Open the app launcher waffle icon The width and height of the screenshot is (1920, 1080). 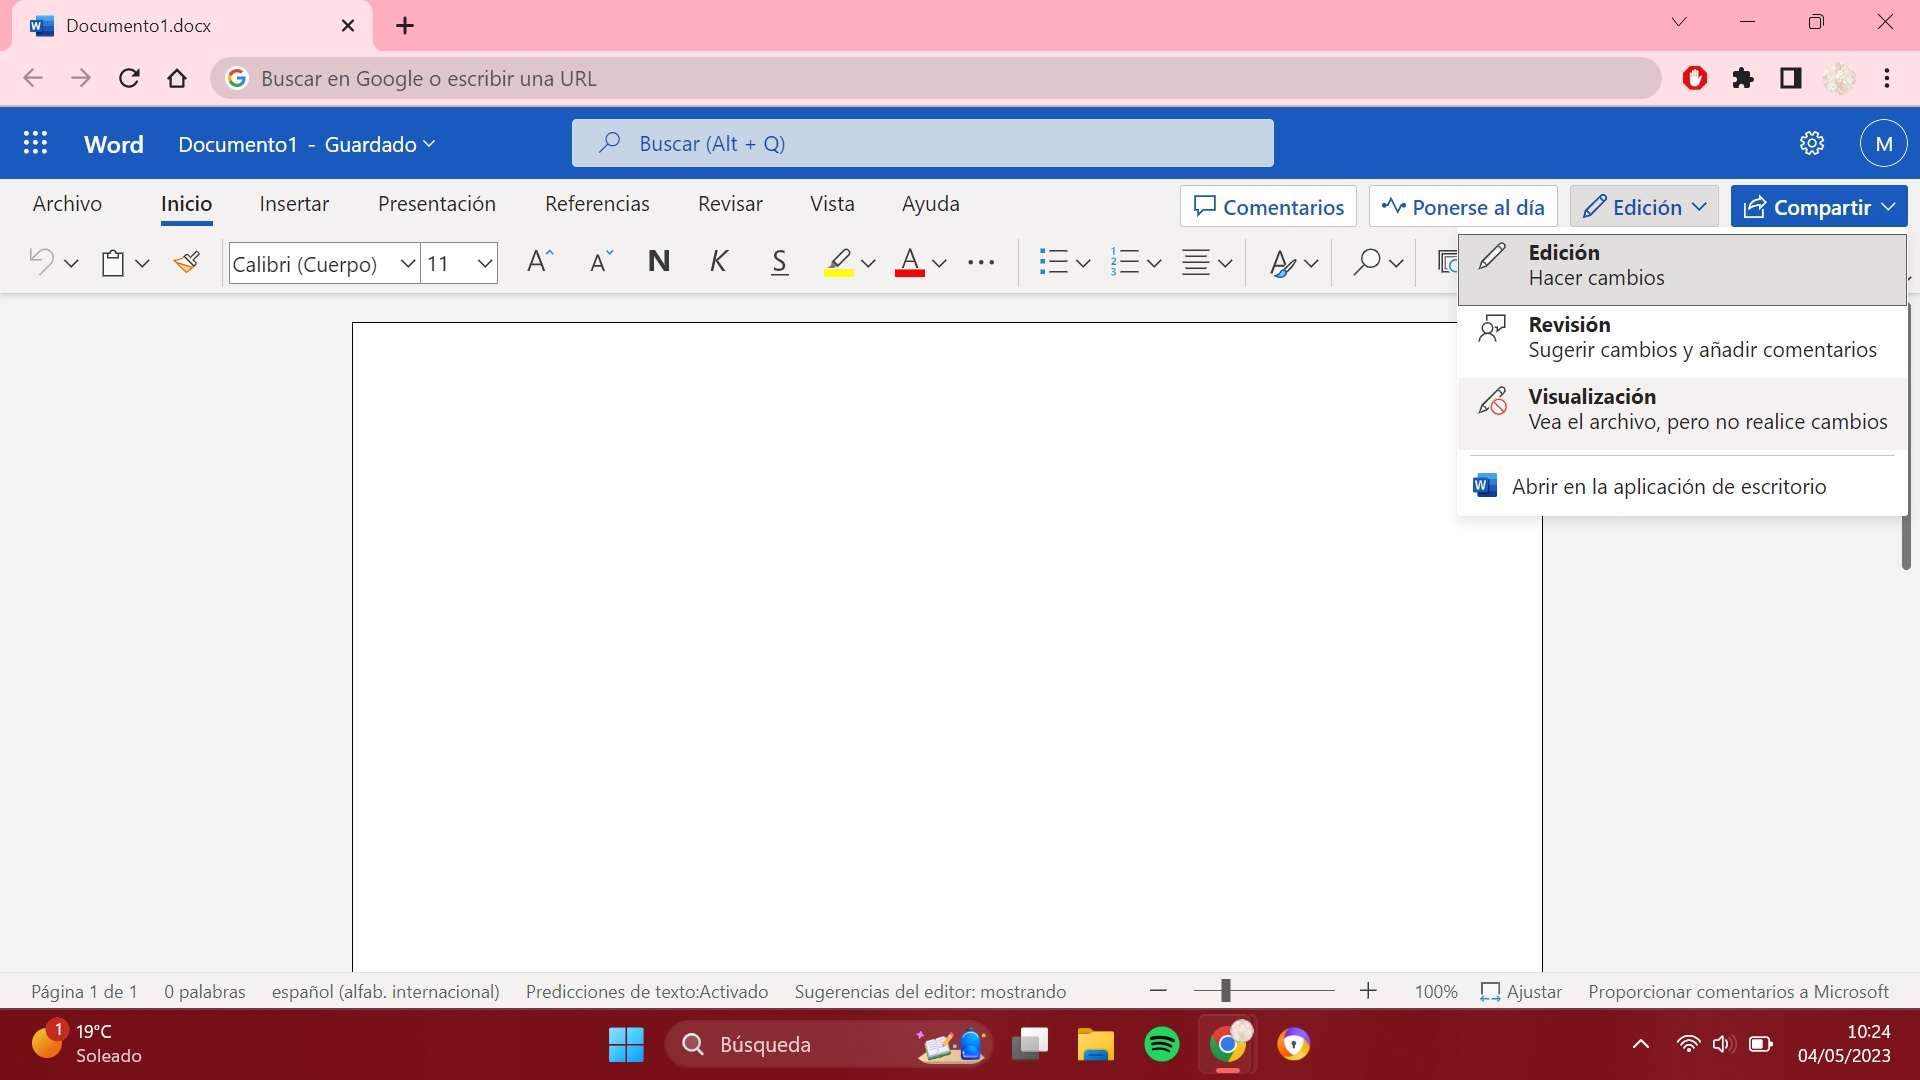pos(35,144)
